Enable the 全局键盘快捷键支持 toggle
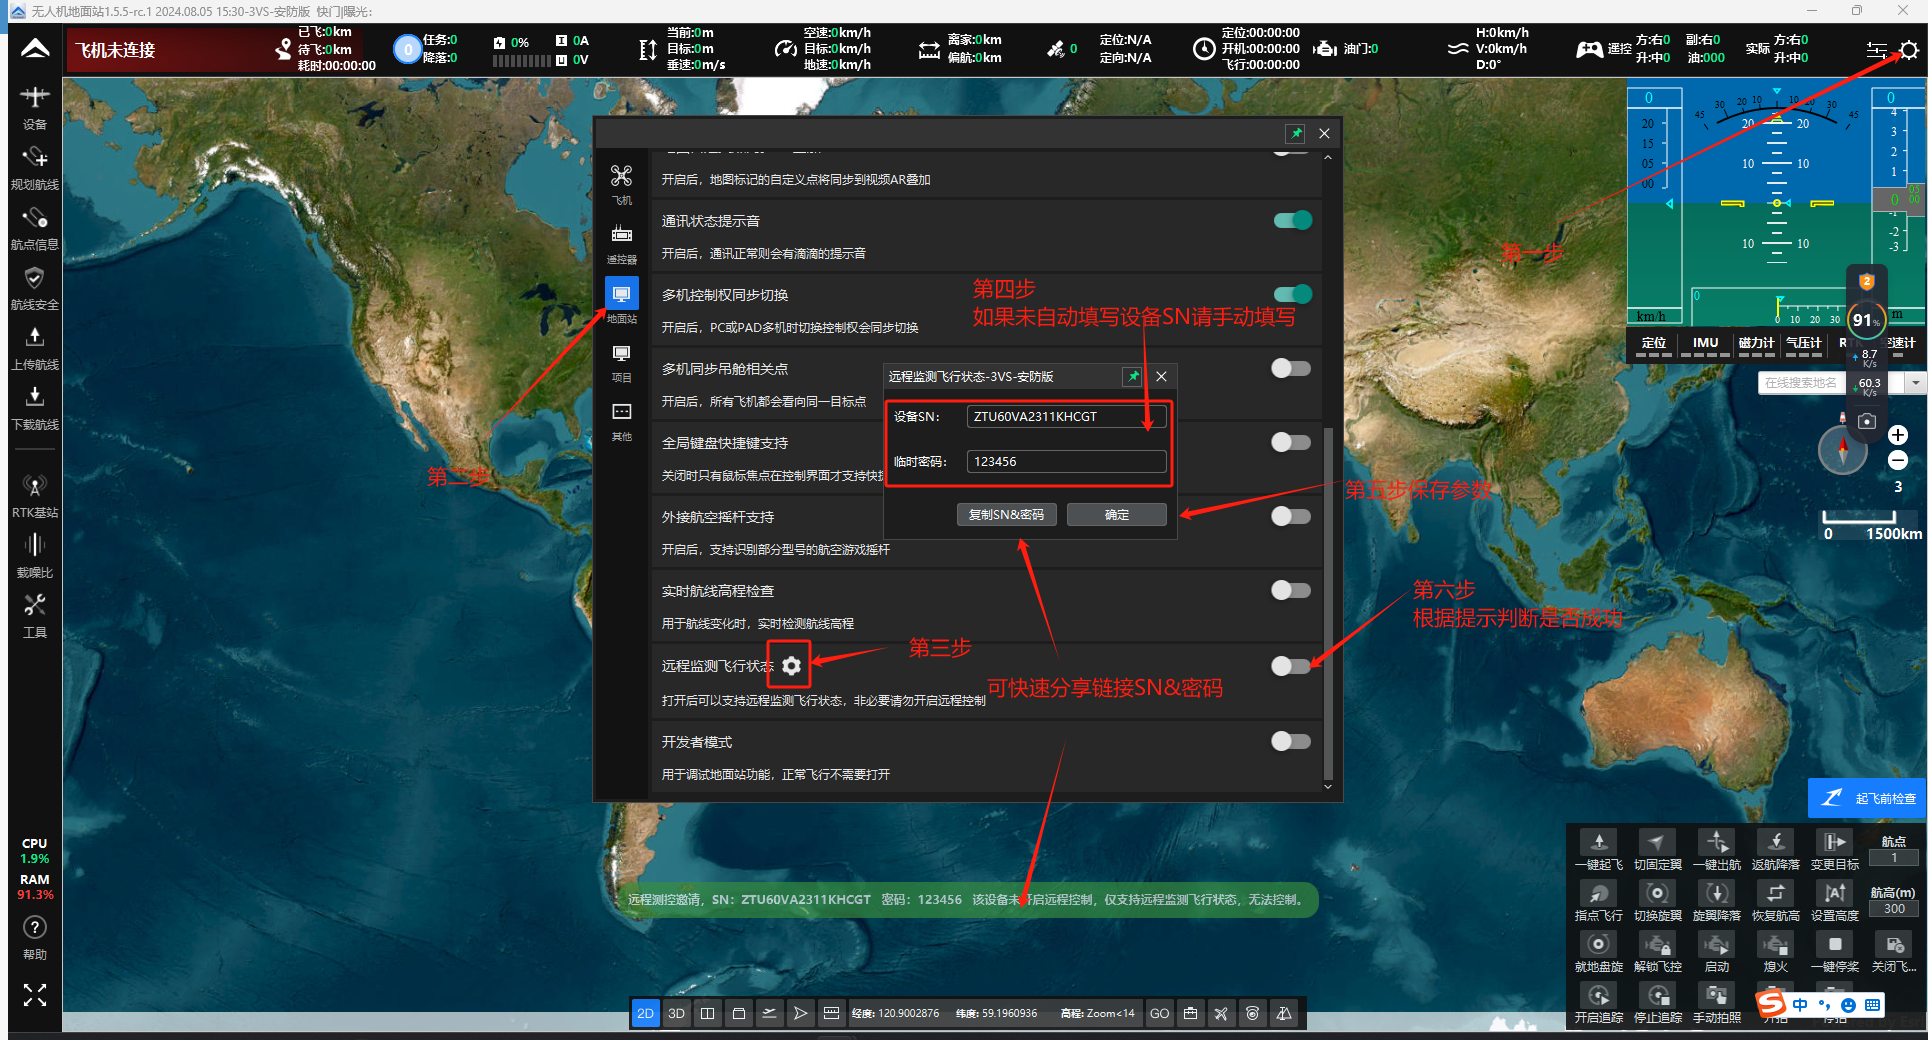 click(1290, 442)
